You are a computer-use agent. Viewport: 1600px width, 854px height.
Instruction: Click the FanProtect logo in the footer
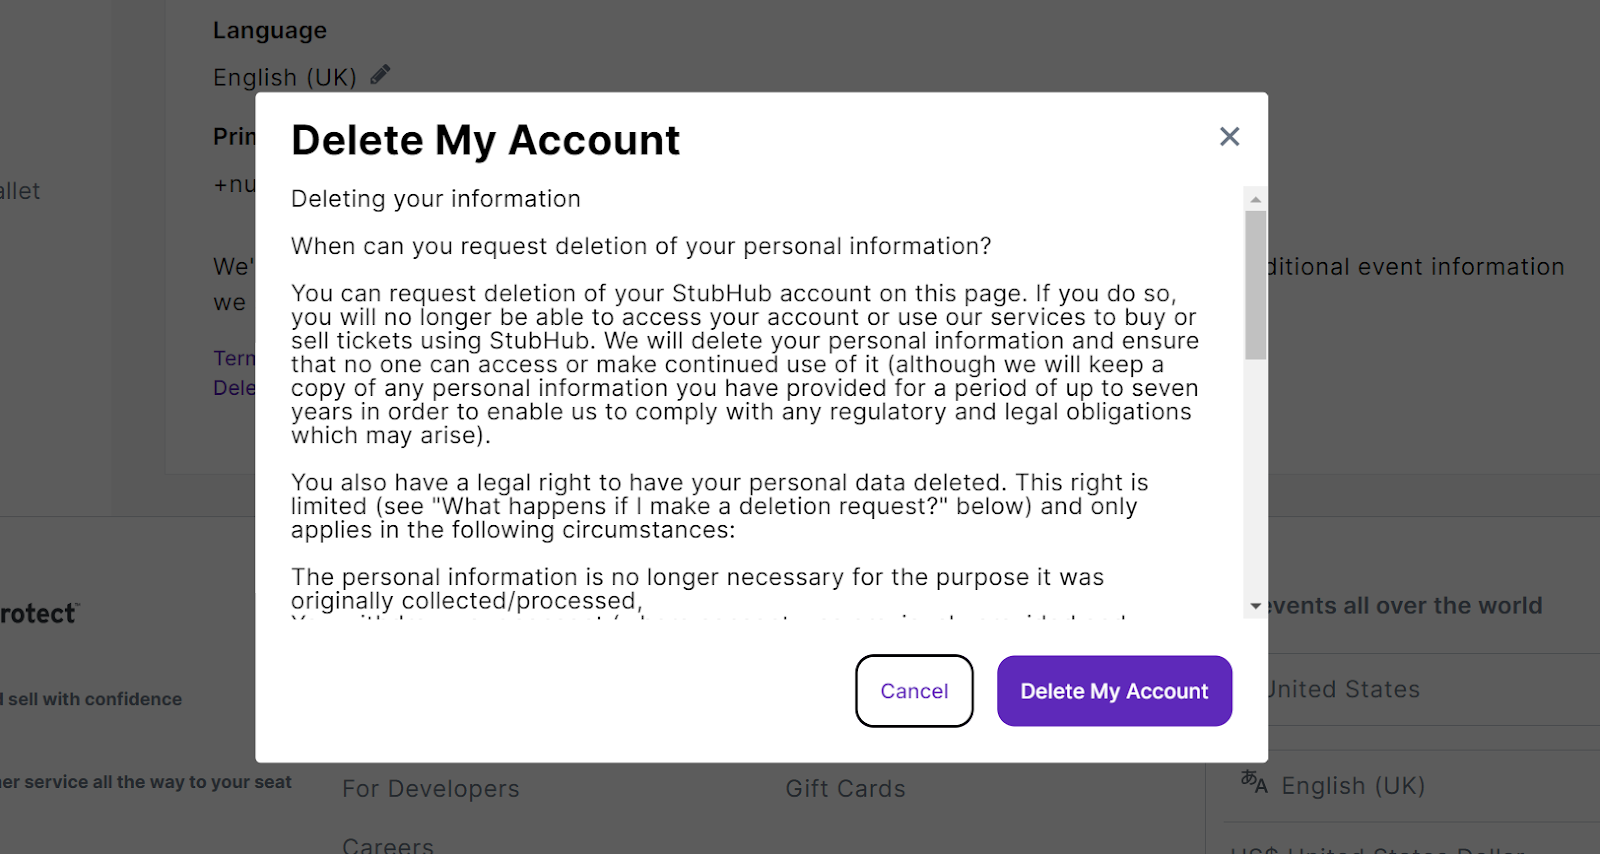39,614
